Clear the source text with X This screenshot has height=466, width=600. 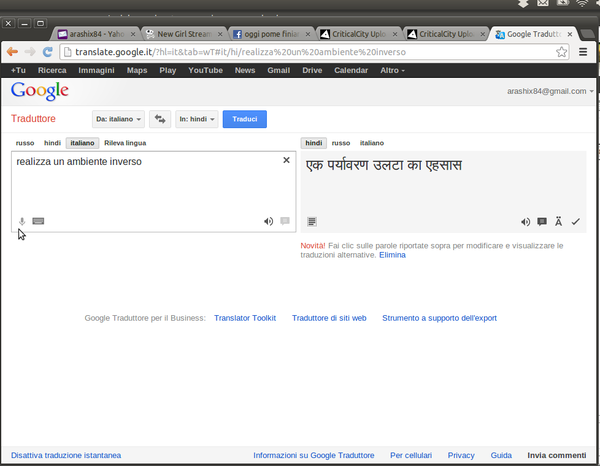286,160
